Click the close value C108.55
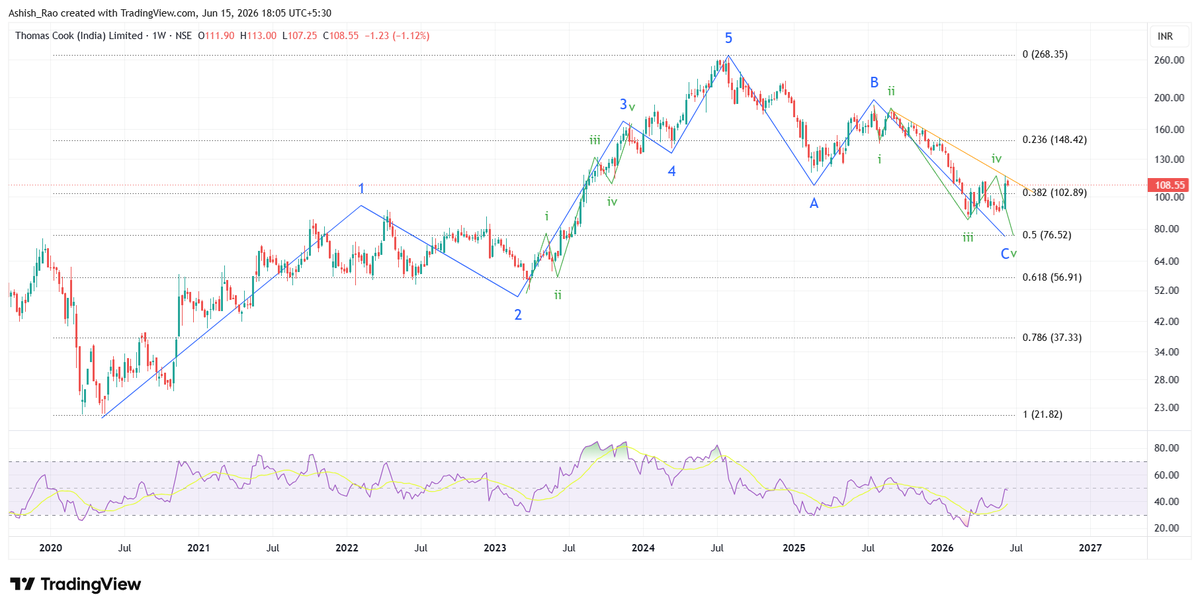1200x609 pixels. [x=340, y=36]
